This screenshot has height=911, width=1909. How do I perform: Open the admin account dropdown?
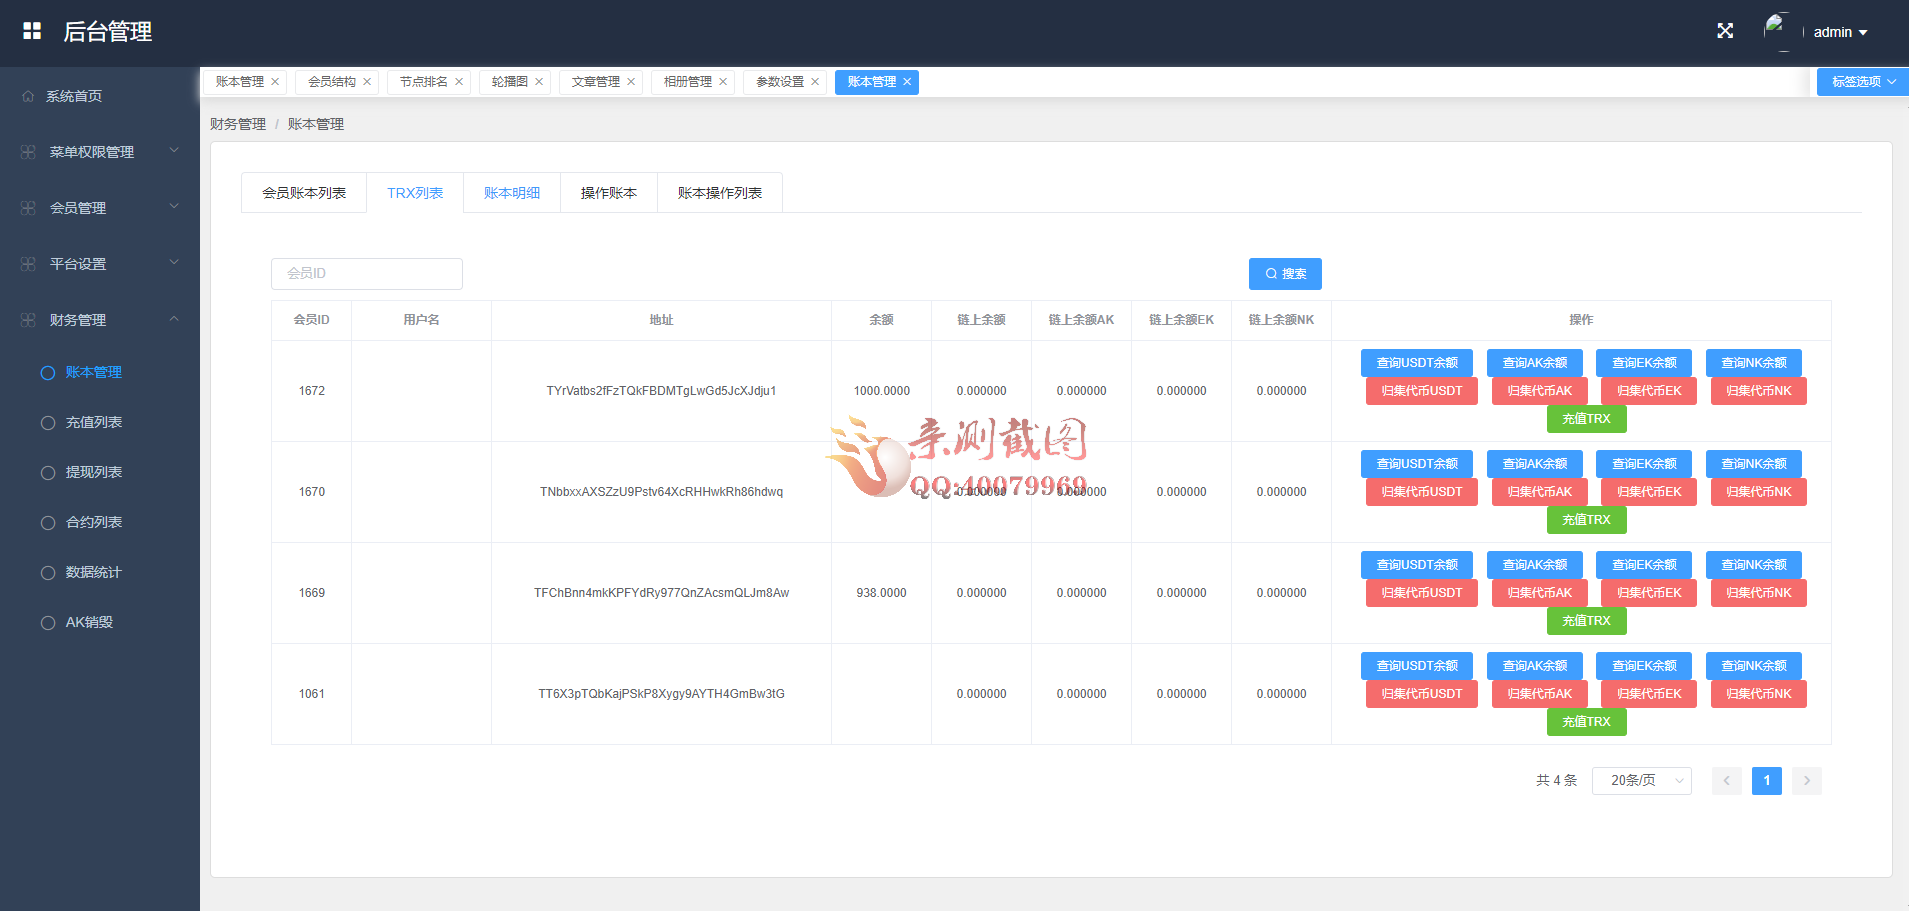pyautogui.click(x=1840, y=31)
